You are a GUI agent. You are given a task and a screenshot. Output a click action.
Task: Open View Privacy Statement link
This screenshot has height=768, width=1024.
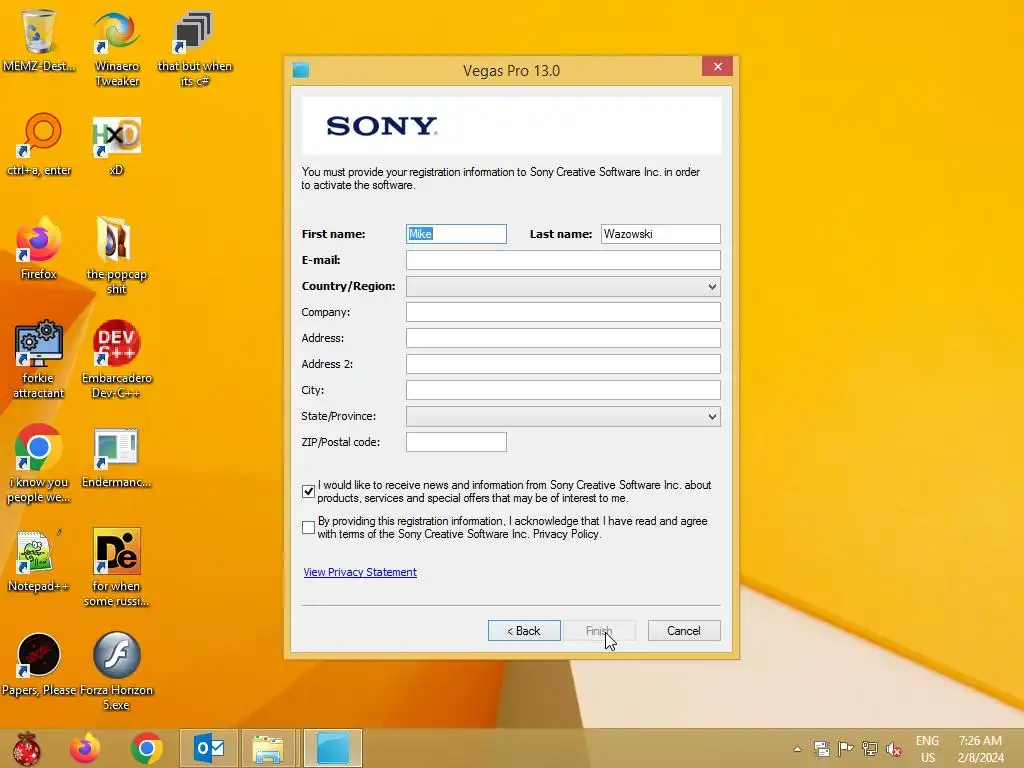pyautogui.click(x=360, y=572)
